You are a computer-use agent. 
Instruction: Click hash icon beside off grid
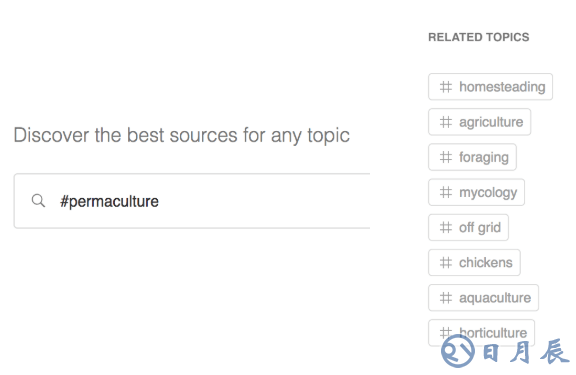click(x=446, y=227)
